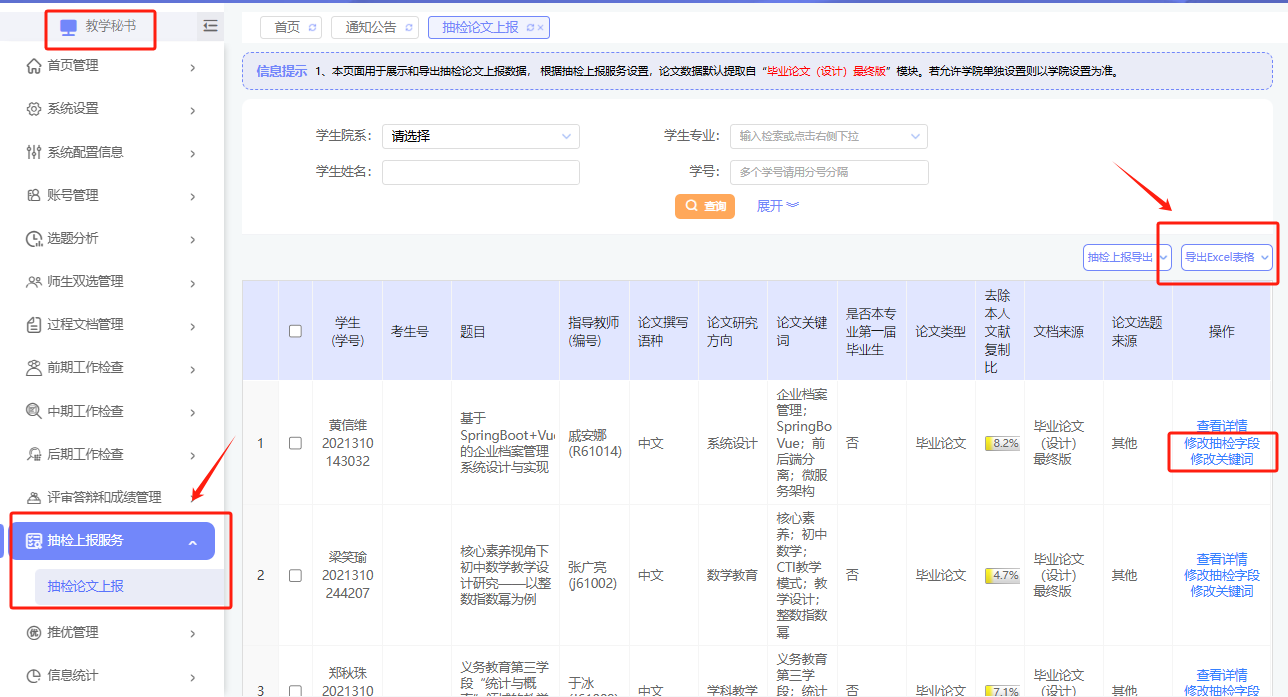
Task: Click the orange 查询 button
Action: (x=705, y=206)
